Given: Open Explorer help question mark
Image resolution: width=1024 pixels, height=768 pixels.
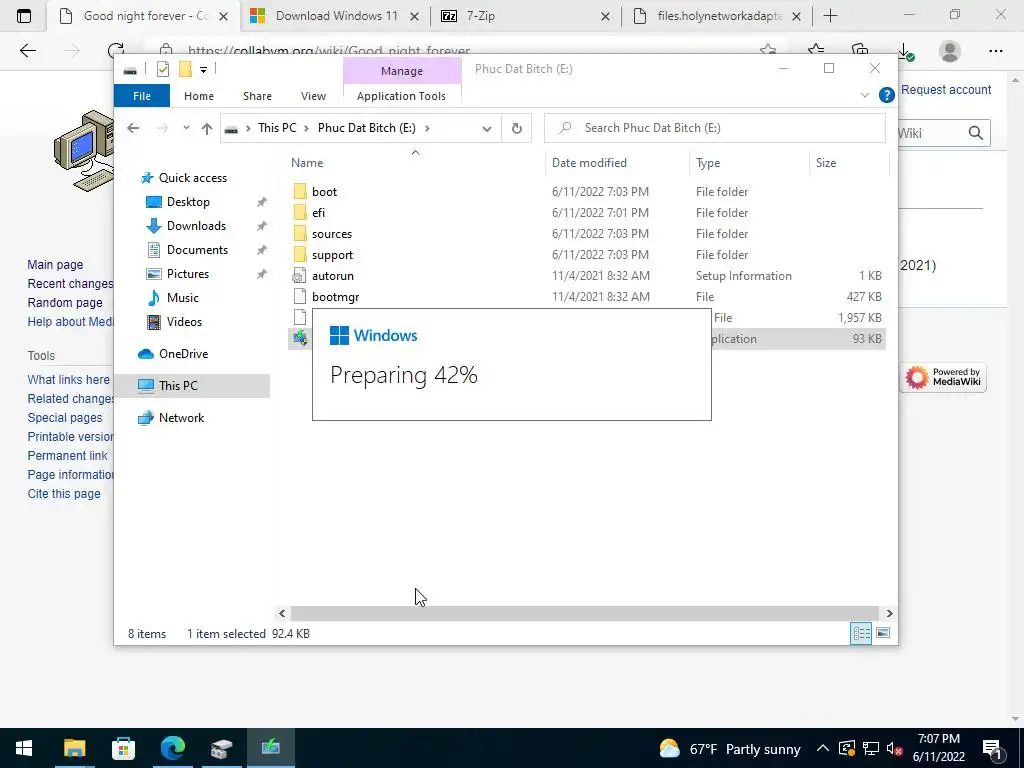Looking at the screenshot, I should 886,95.
